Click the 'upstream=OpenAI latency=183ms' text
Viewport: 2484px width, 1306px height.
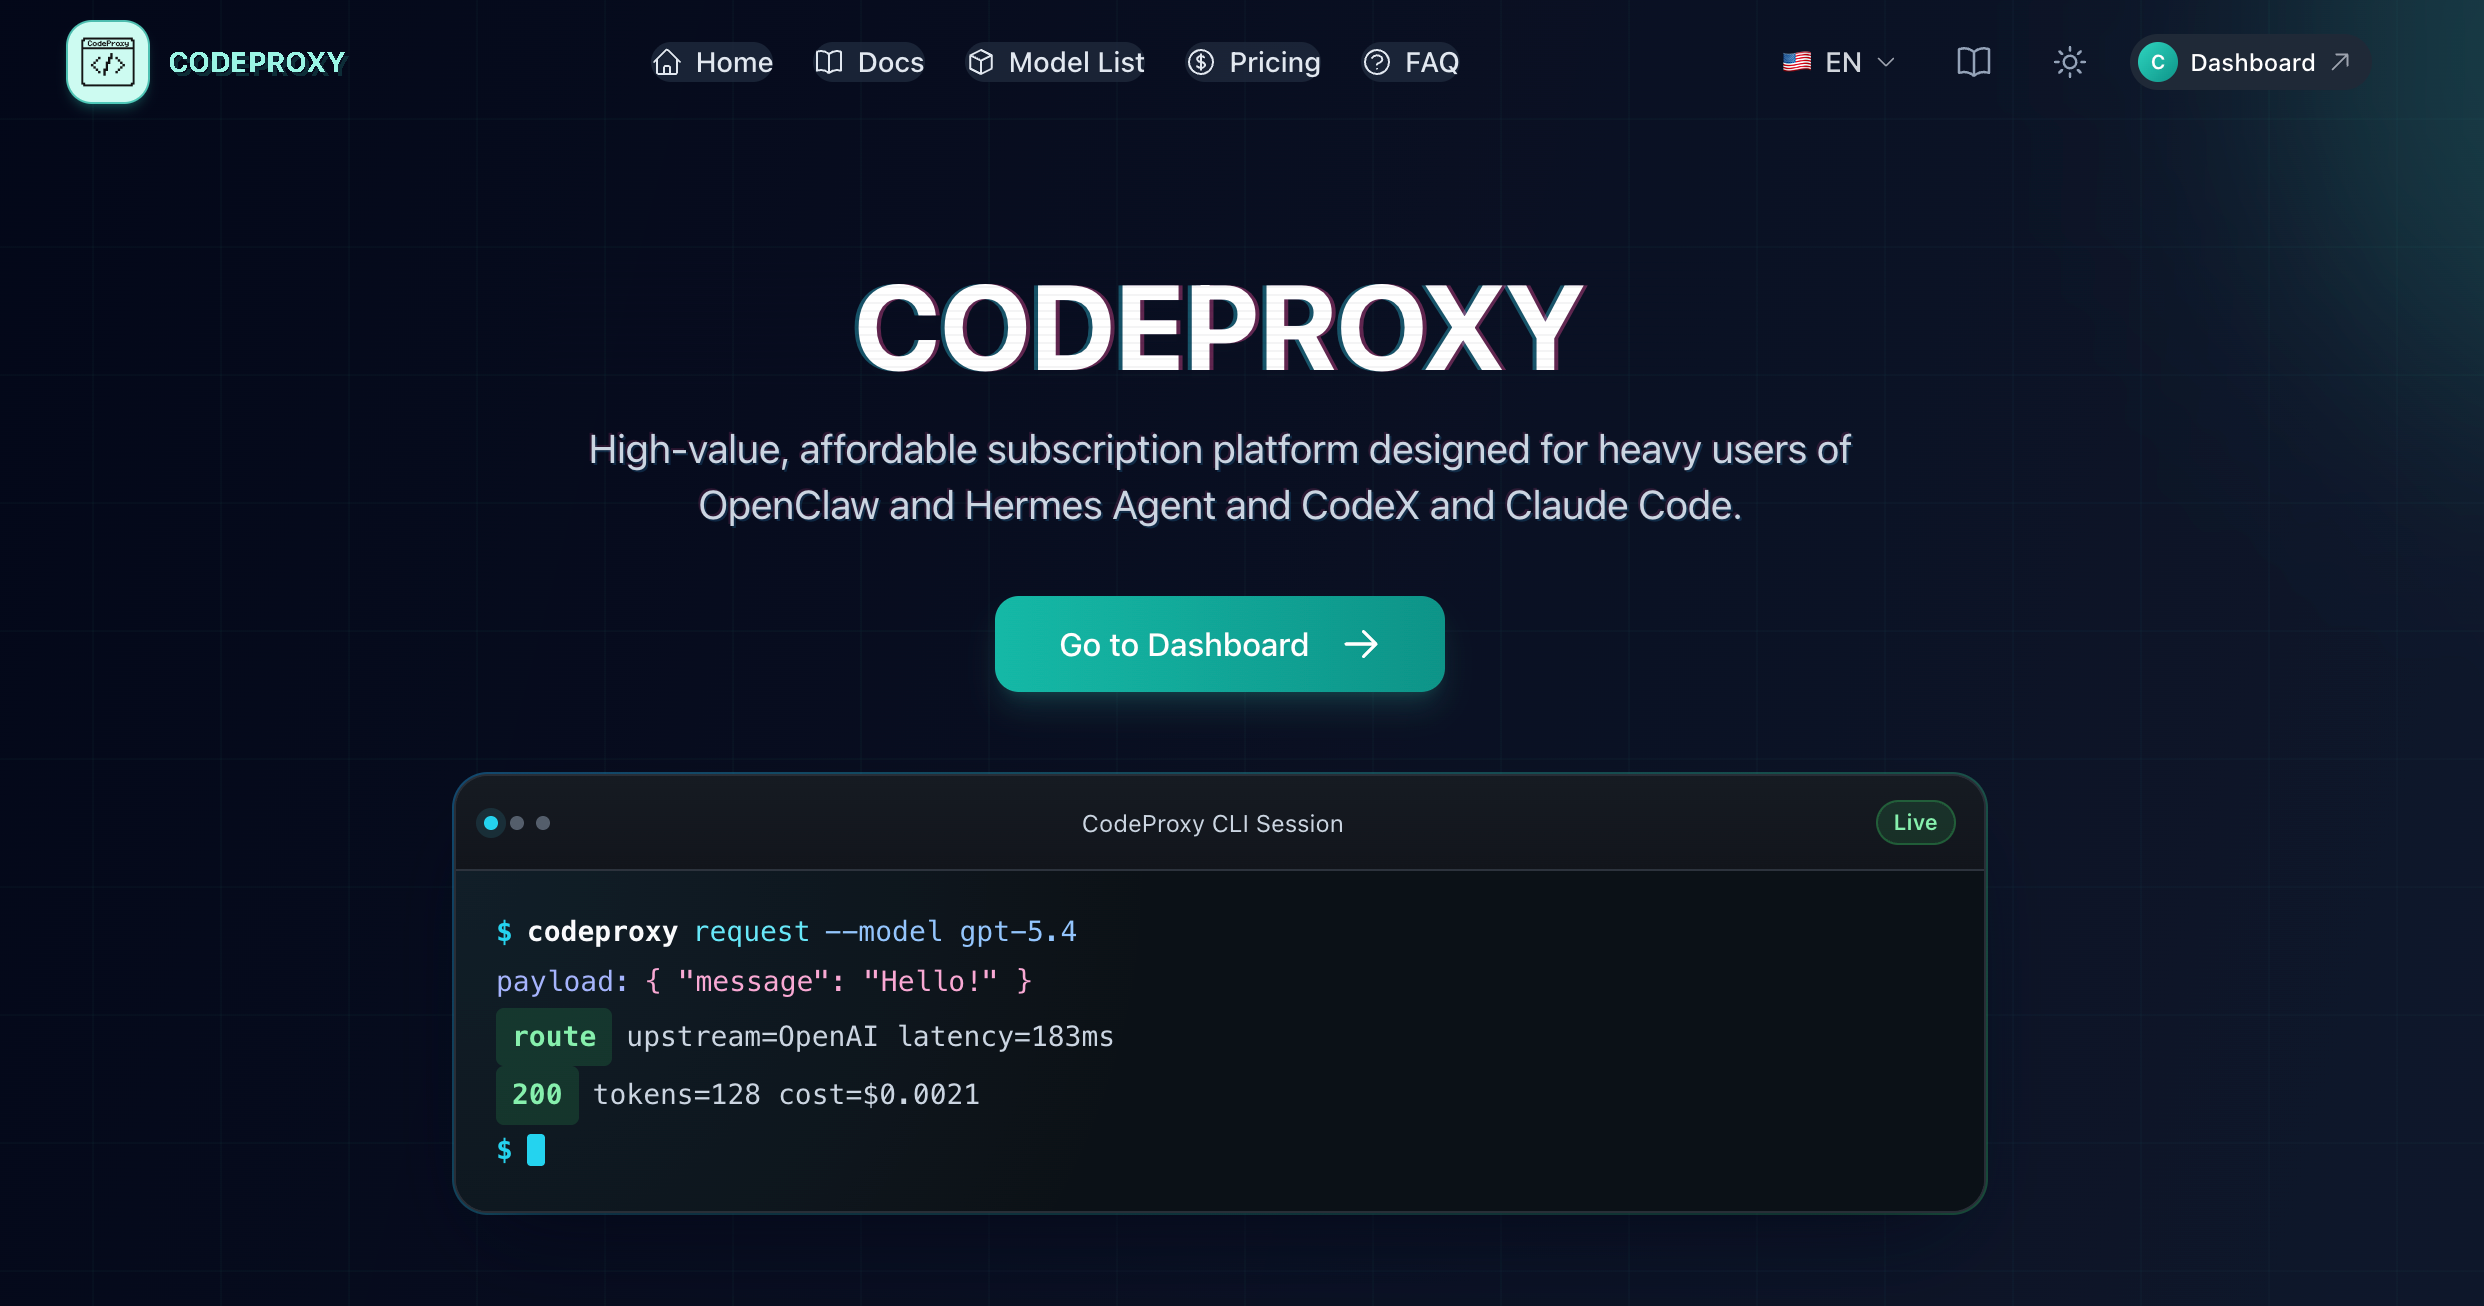(x=870, y=1036)
